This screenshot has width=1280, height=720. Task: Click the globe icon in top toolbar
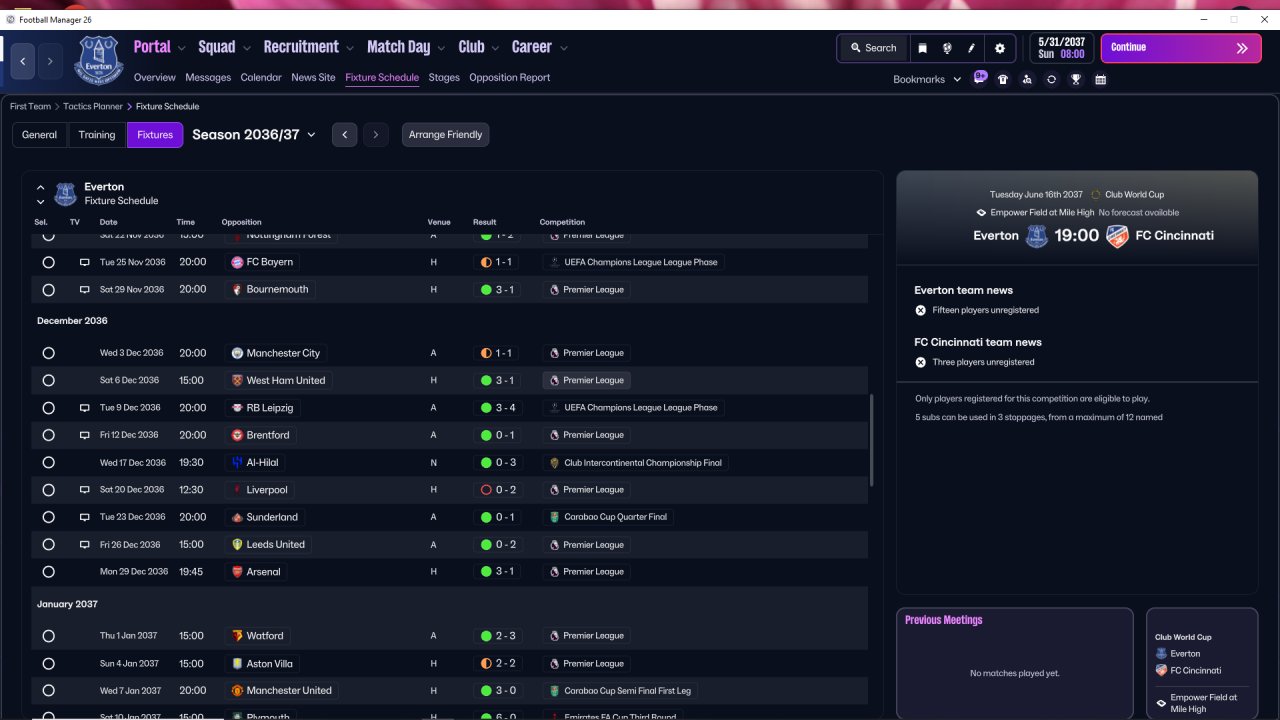point(947,48)
